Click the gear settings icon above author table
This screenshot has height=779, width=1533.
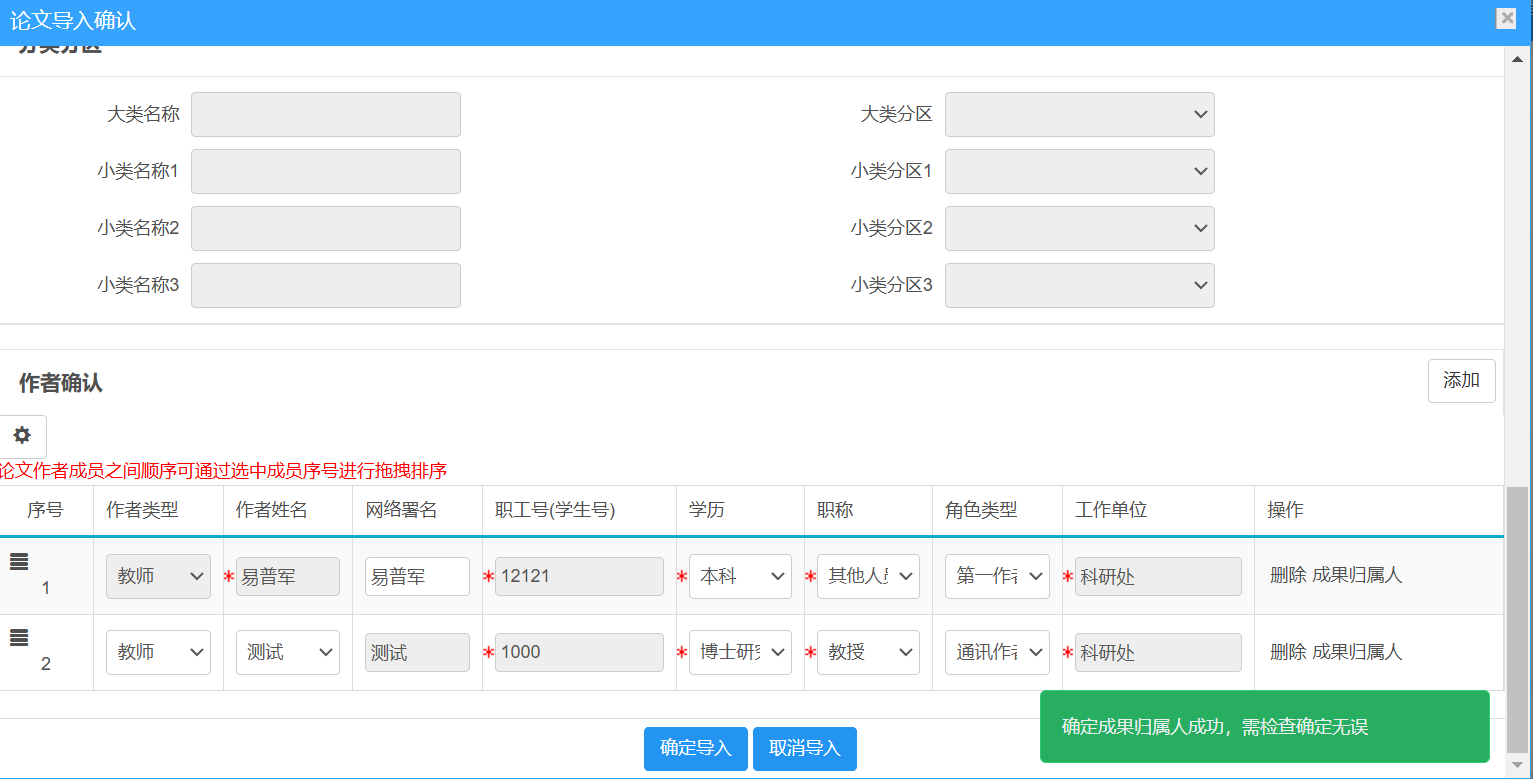[x=22, y=436]
